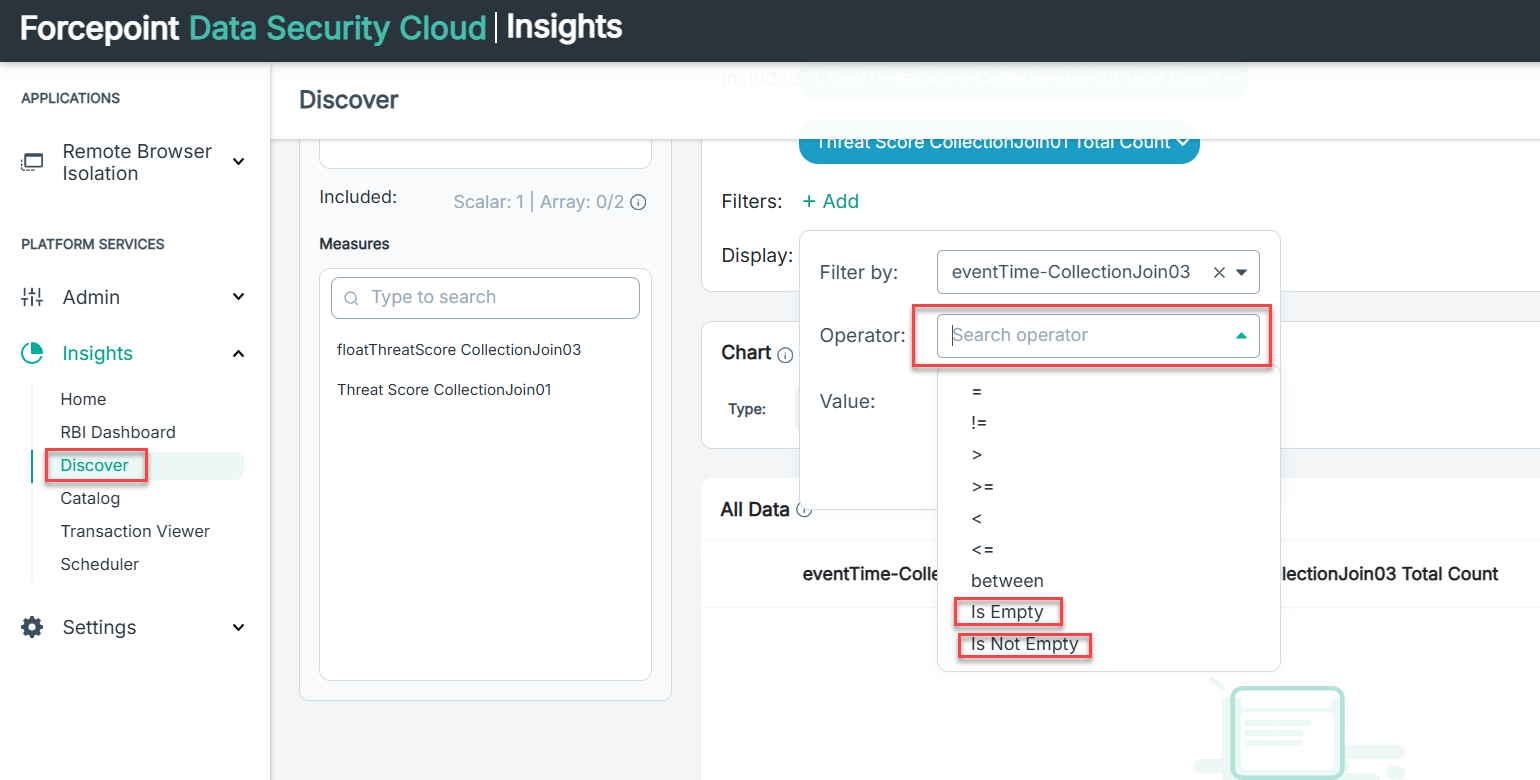Open the Filter by dropdown arrow

coord(1241,272)
